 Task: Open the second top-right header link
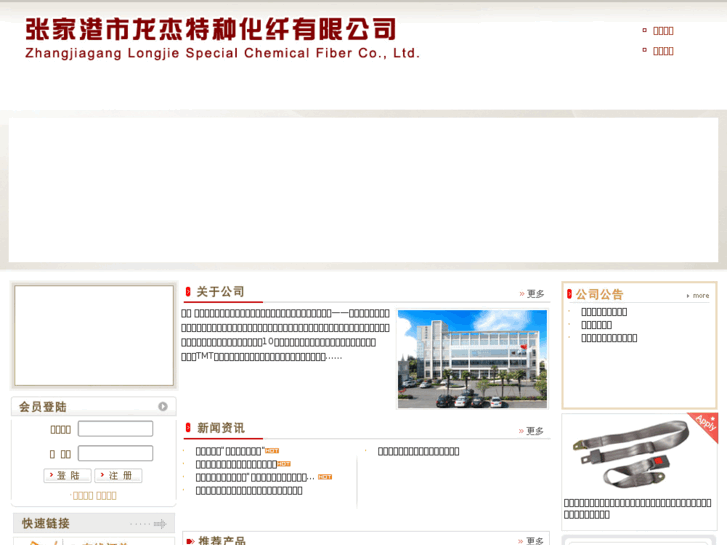(x=663, y=51)
